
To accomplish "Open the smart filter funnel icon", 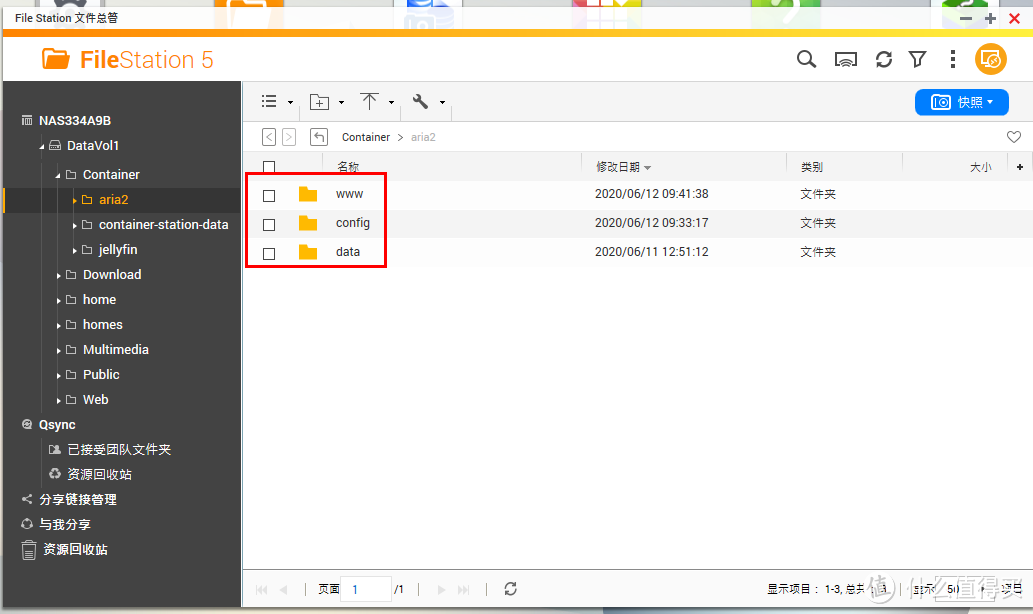I will point(918,60).
